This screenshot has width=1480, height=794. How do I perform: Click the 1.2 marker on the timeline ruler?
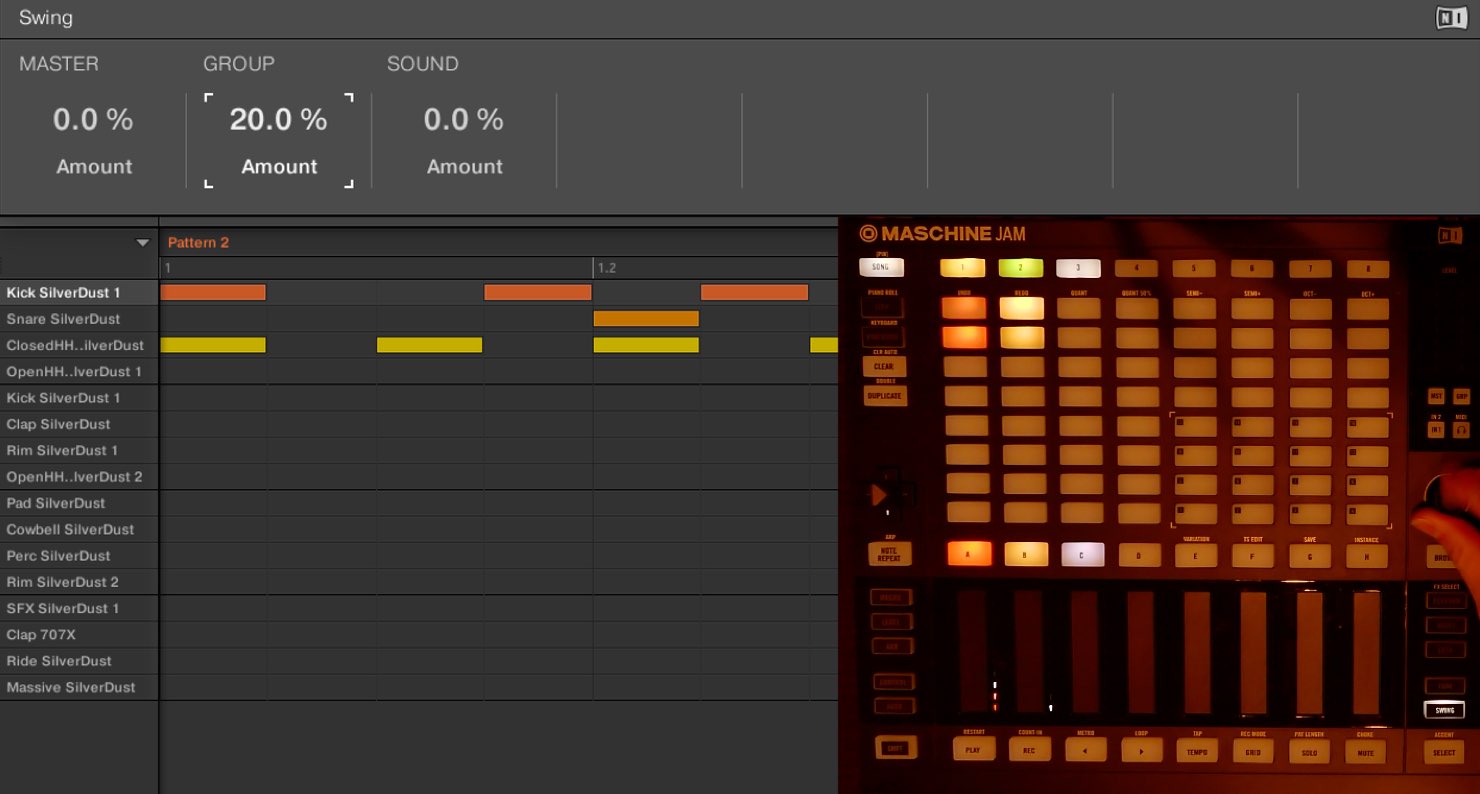pyautogui.click(x=606, y=268)
